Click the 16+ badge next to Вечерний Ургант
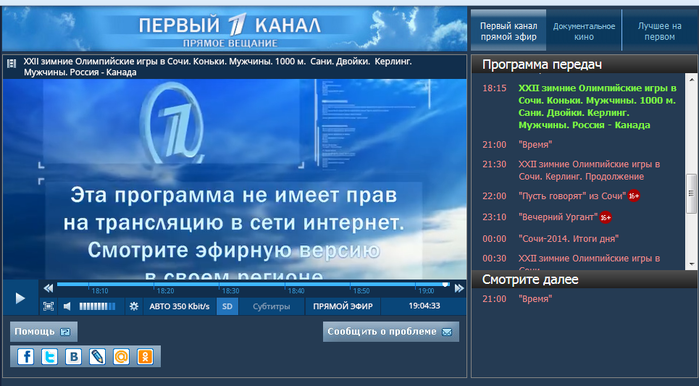 tap(605, 217)
